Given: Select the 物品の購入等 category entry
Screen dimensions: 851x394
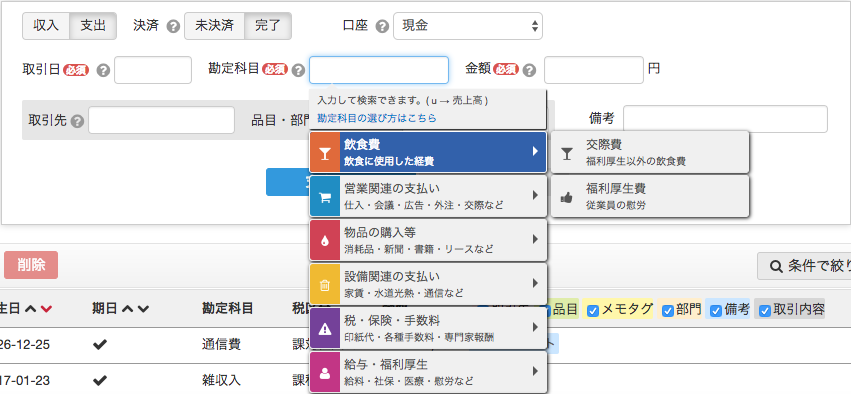Looking at the screenshot, I should [428, 240].
